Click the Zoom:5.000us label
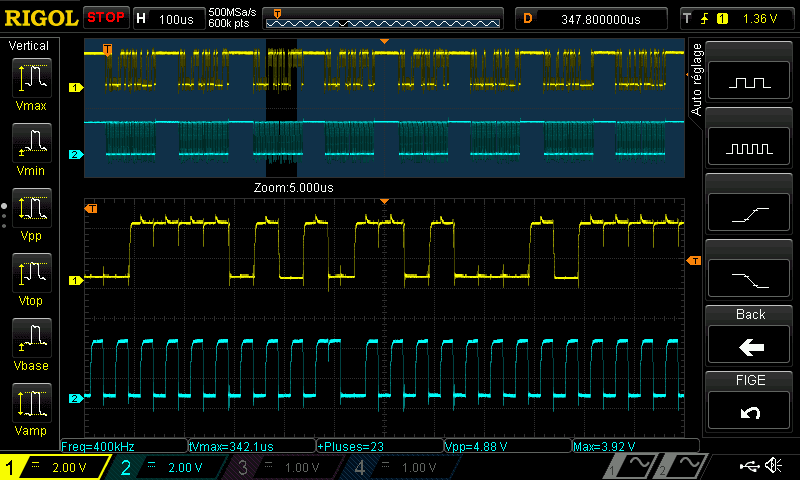The height and width of the screenshot is (480, 800). point(293,188)
